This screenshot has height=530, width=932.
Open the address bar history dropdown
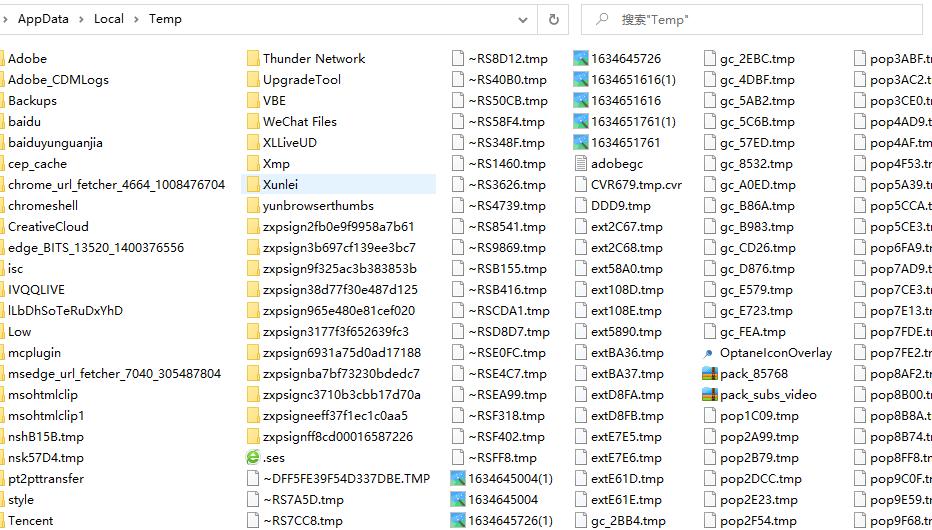point(522,20)
